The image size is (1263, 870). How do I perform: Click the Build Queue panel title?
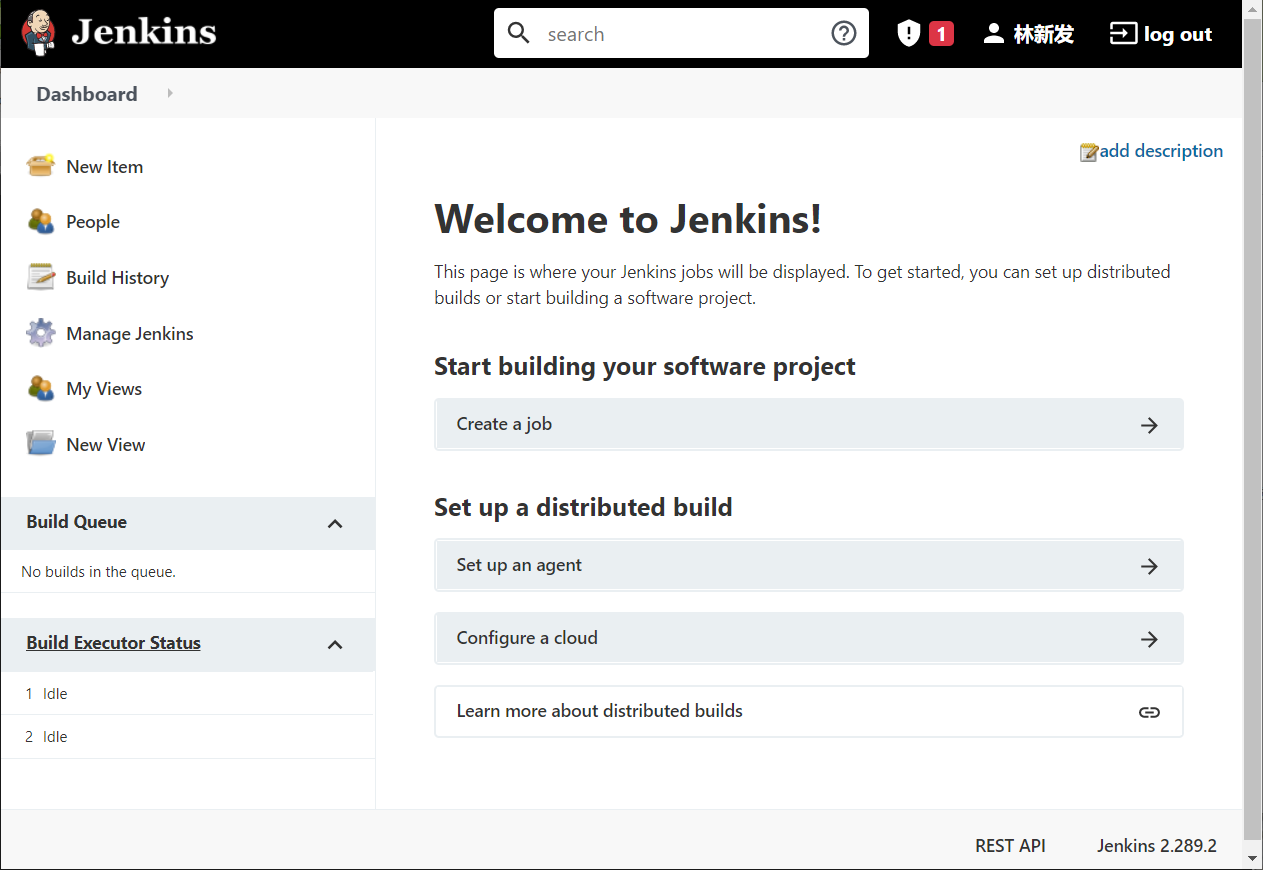pos(76,522)
